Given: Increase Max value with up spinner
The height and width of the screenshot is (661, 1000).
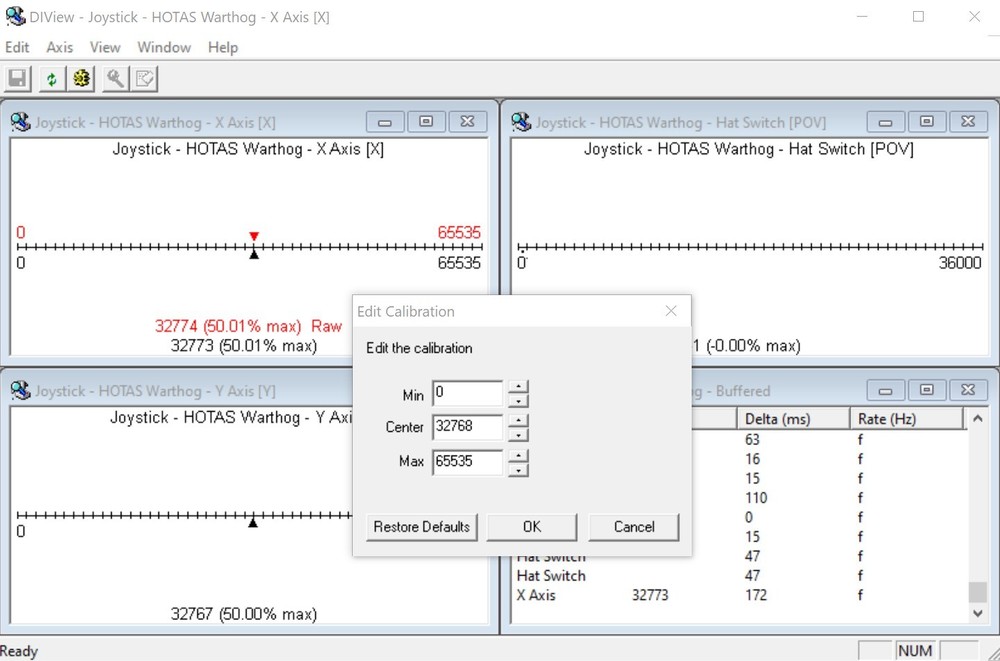Looking at the screenshot, I should (518, 455).
